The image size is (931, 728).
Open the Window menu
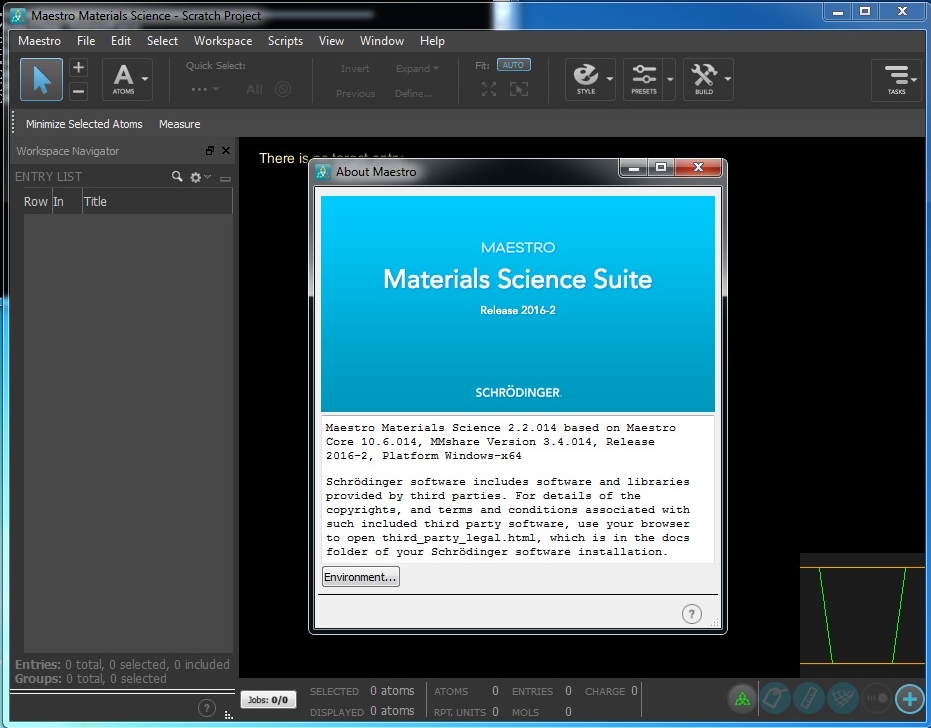pyautogui.click(x=382, y=41)
